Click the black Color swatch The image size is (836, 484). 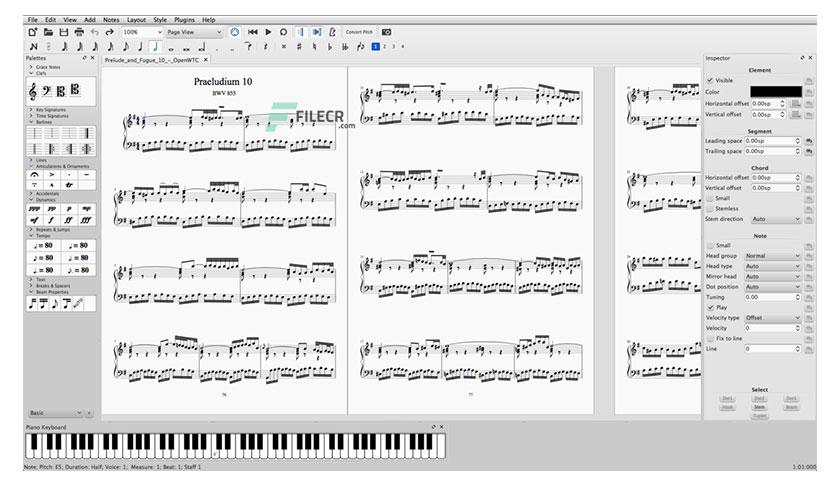[x=776, y=92]
